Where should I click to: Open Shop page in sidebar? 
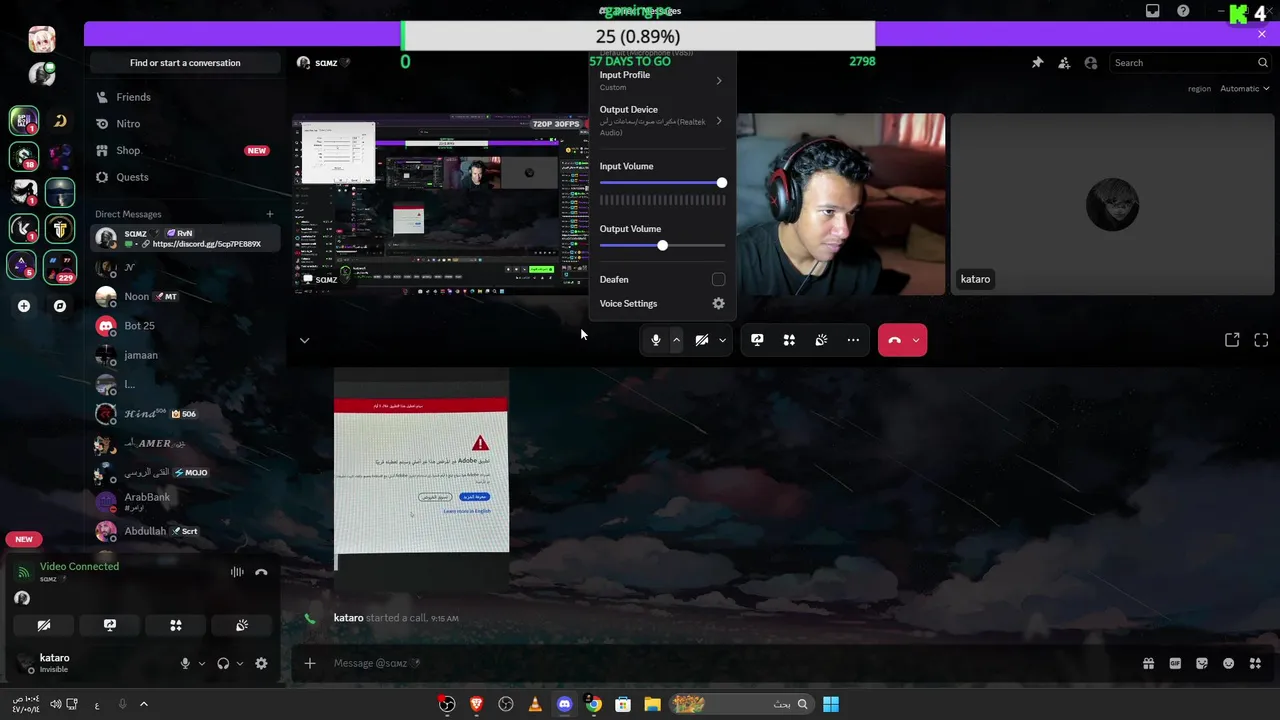coord(183,150)
